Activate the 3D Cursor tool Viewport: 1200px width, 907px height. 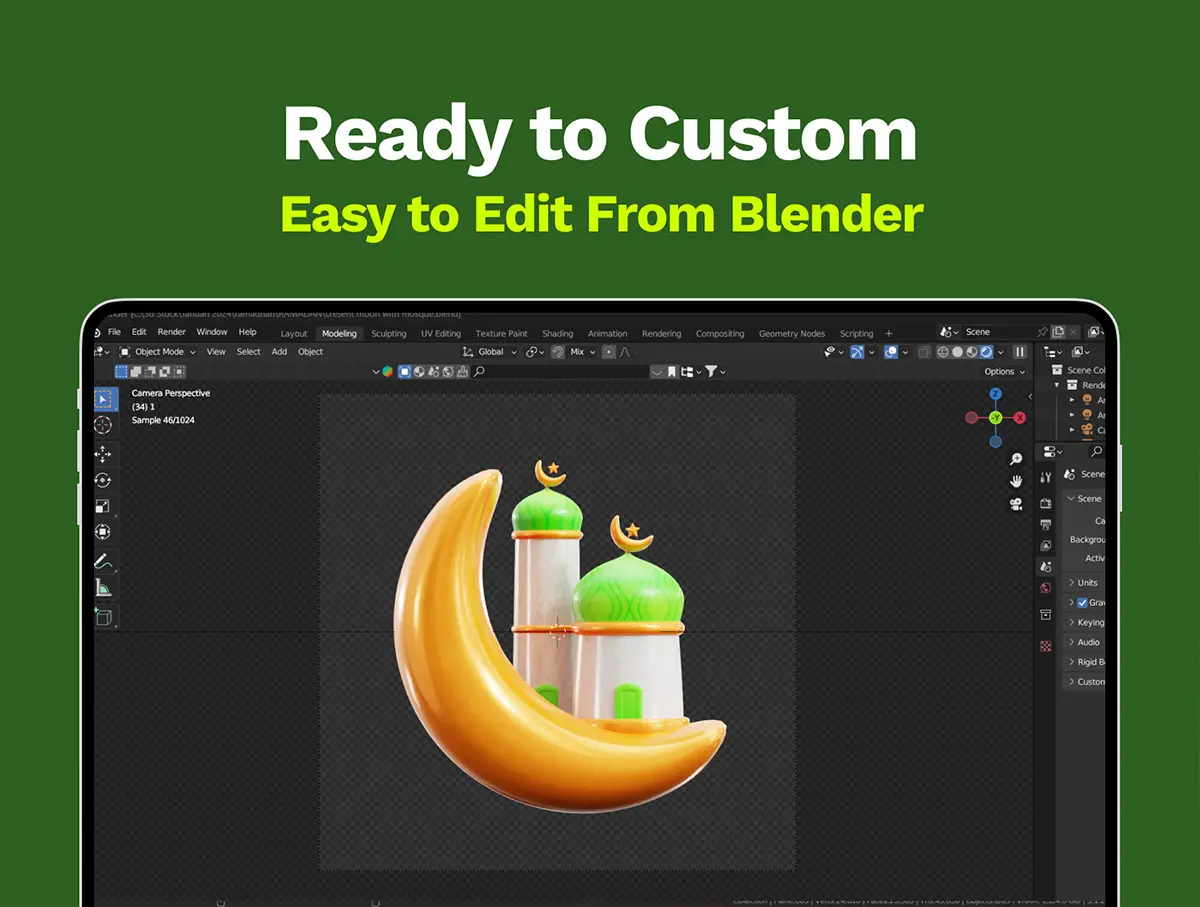coord(103,426)
